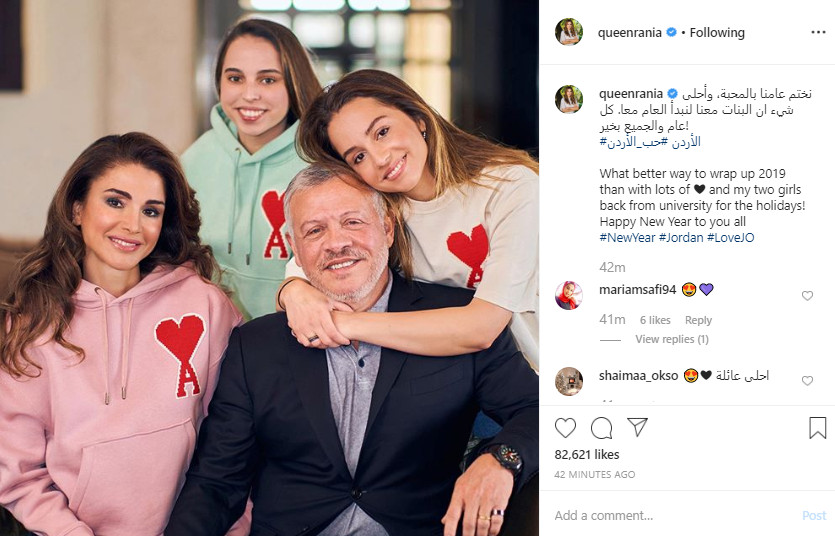View the 82,621 likes list
Viewport: 835px width, 536px height.
coord(587,455)
